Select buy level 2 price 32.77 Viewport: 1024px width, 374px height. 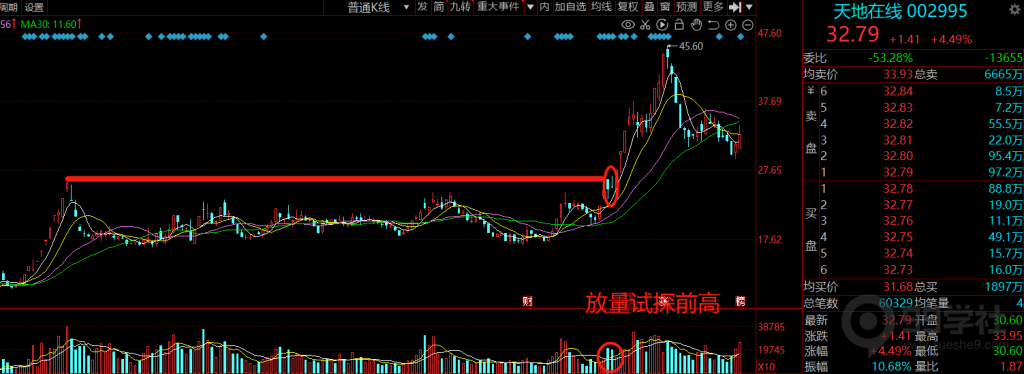[x=897, y=206]
